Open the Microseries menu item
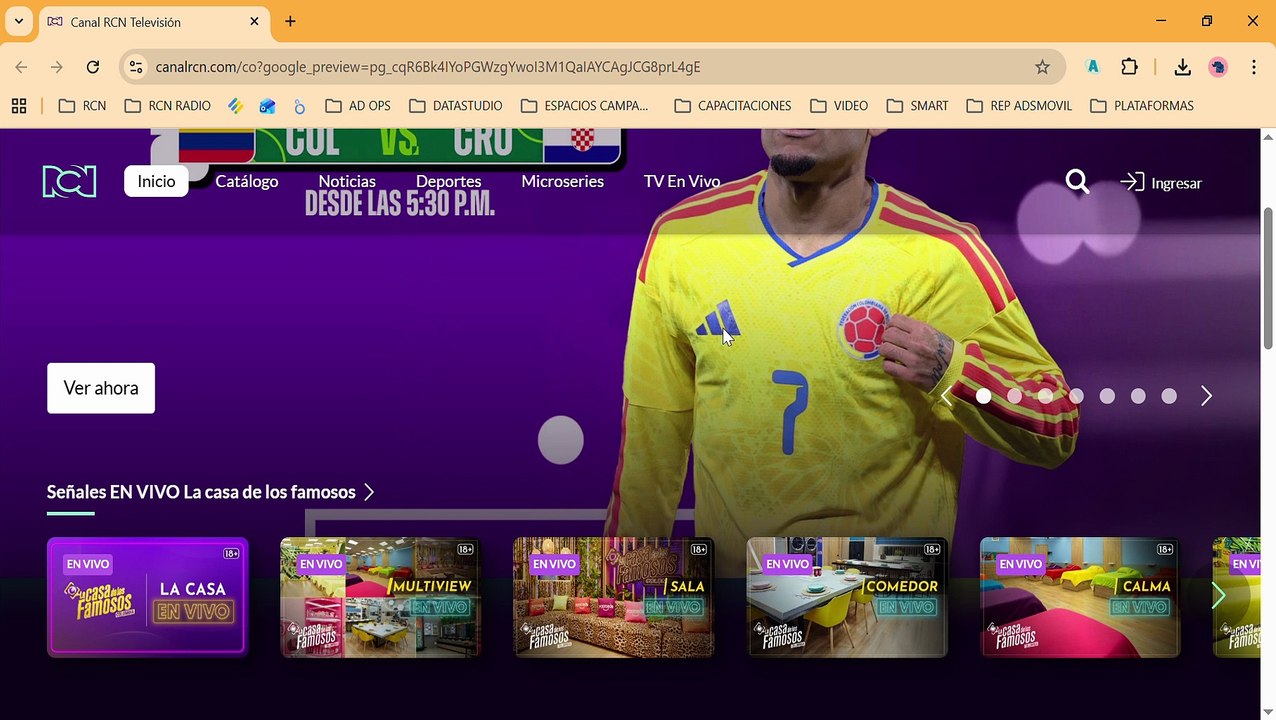This screenshot has width=1276, height=720. point(563,181)
